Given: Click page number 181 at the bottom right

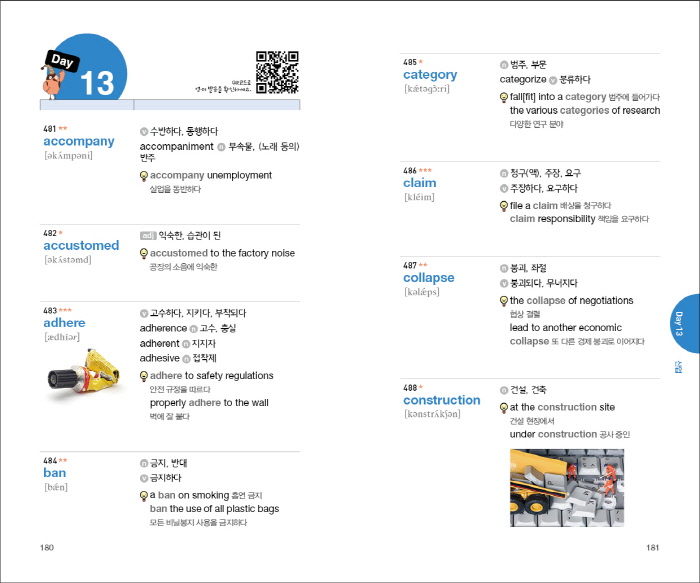Looking at the screenshot, I should click(652, 547).
